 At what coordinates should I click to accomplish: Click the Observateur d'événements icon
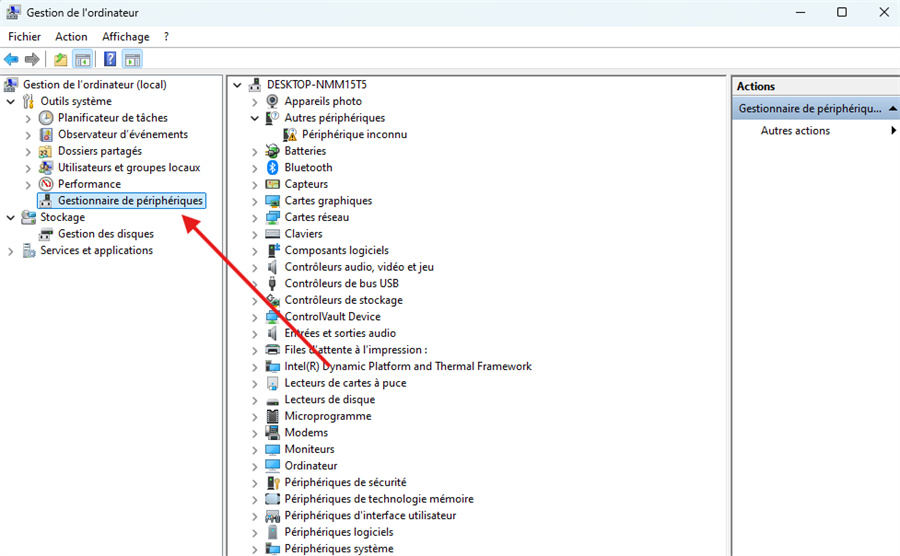(x=46, y=134)
